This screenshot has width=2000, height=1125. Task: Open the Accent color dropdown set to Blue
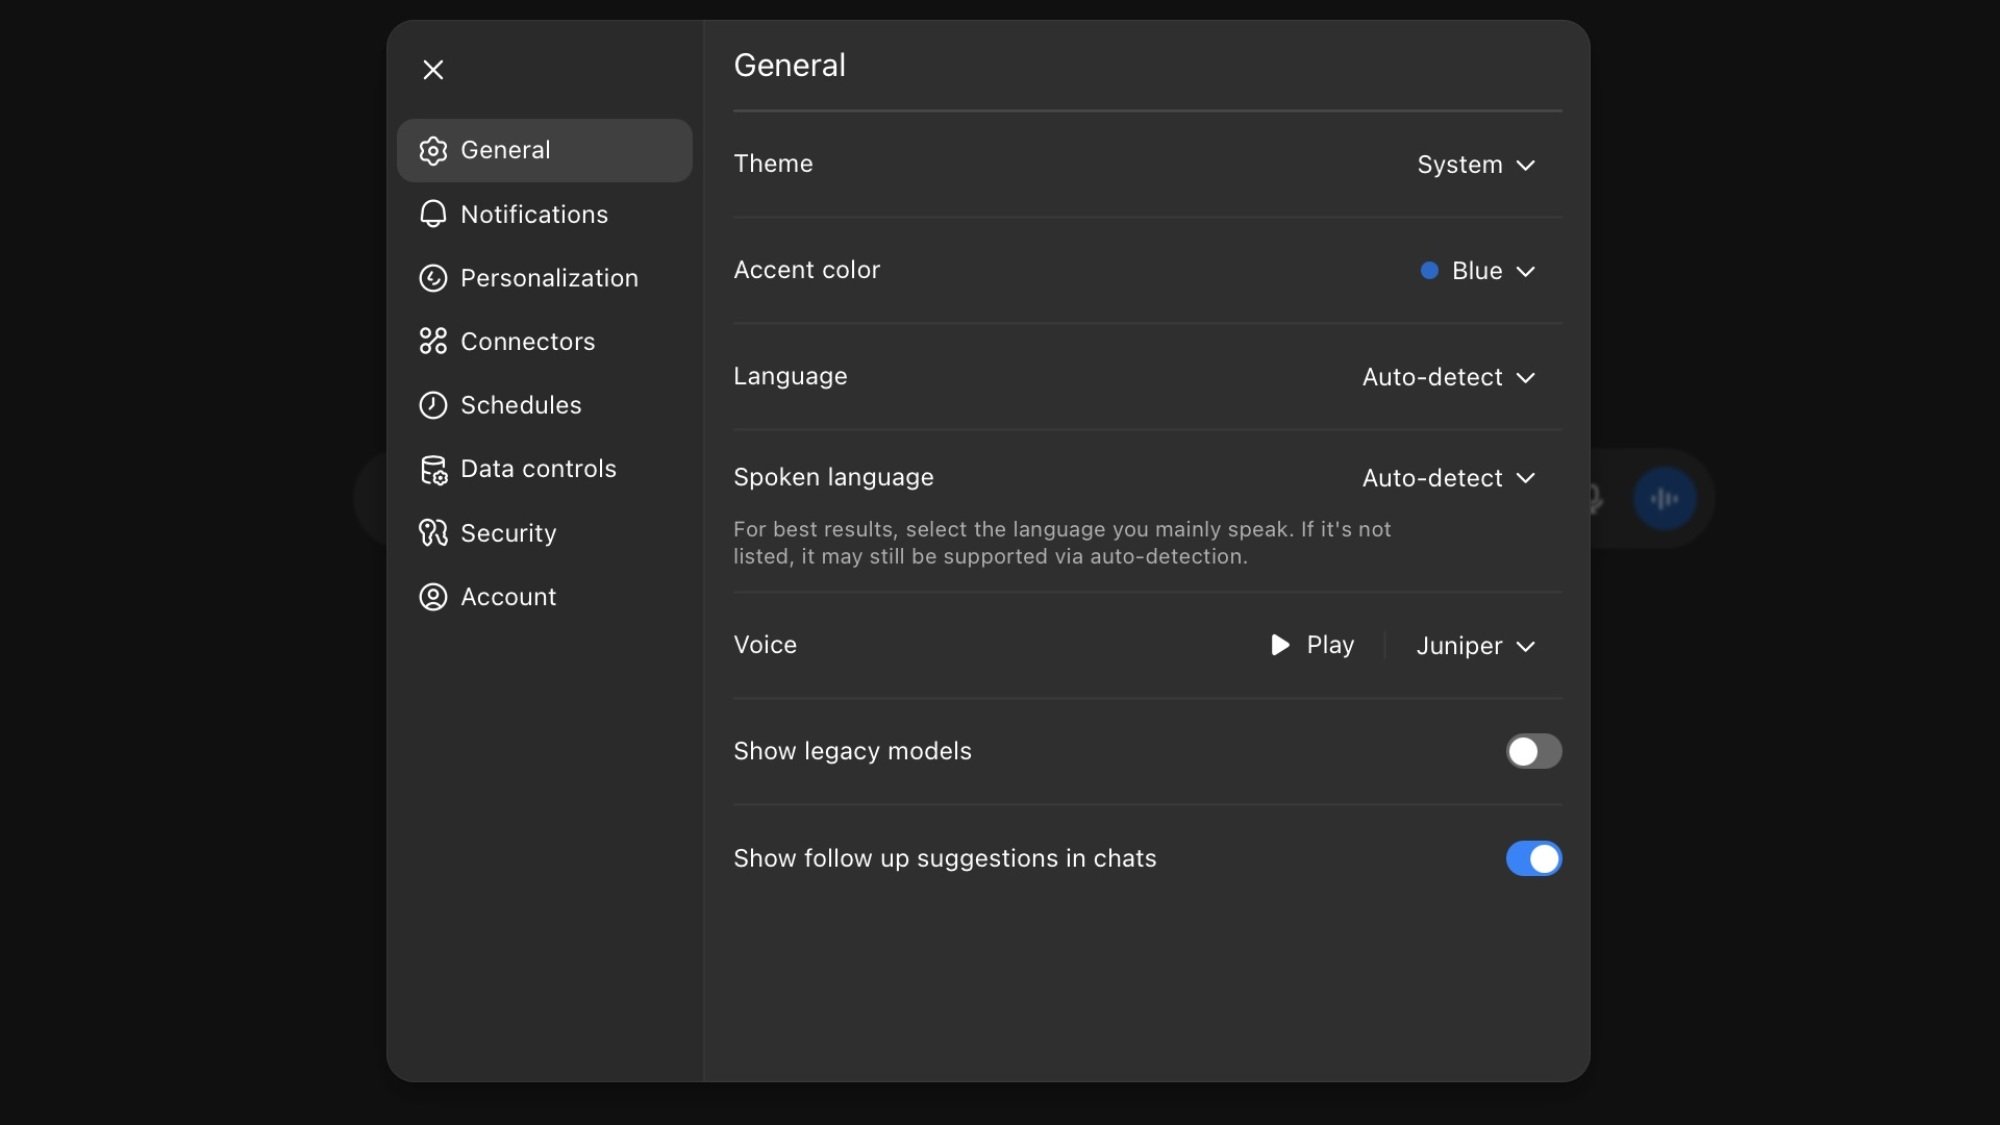[1478, 271]
